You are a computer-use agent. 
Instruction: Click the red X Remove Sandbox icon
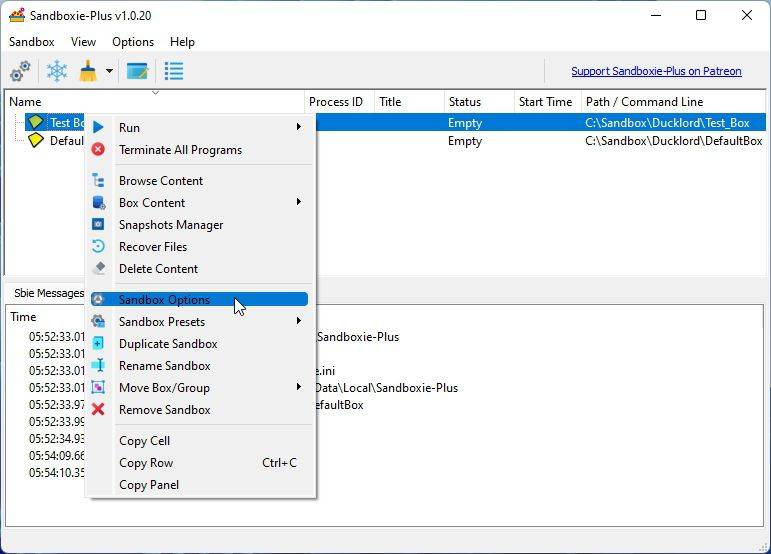coord(98,409)
